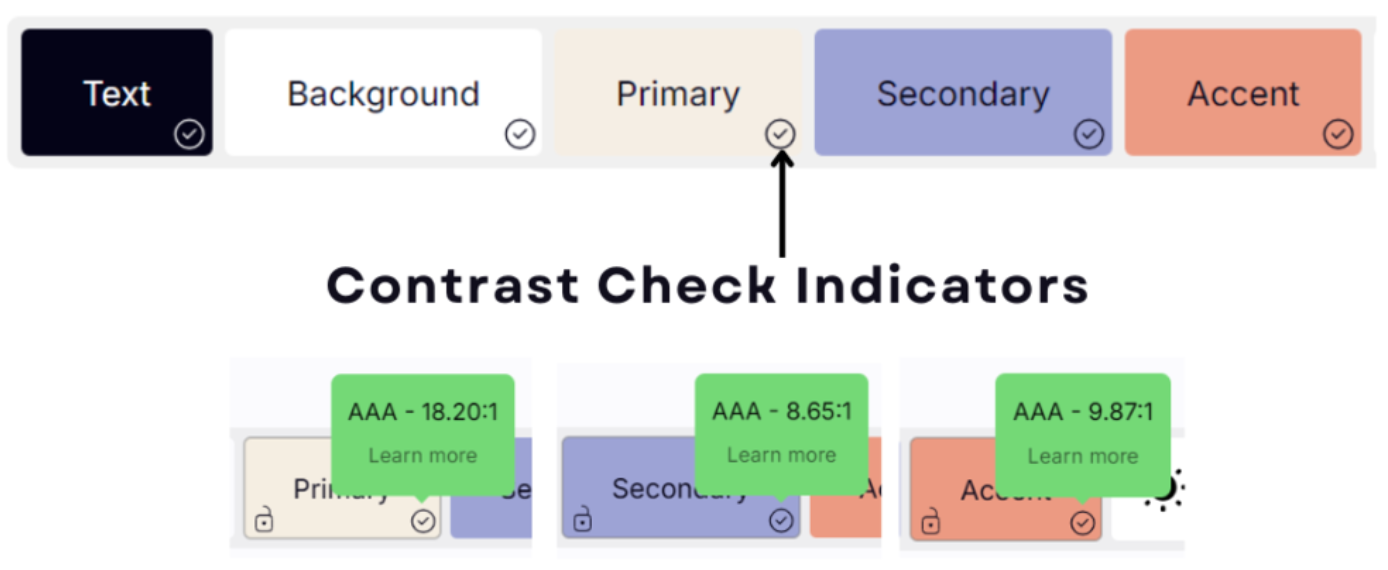Select the top purple Secondary color swatch
Screen dimensions: 1388x570
tap(963, 92)
